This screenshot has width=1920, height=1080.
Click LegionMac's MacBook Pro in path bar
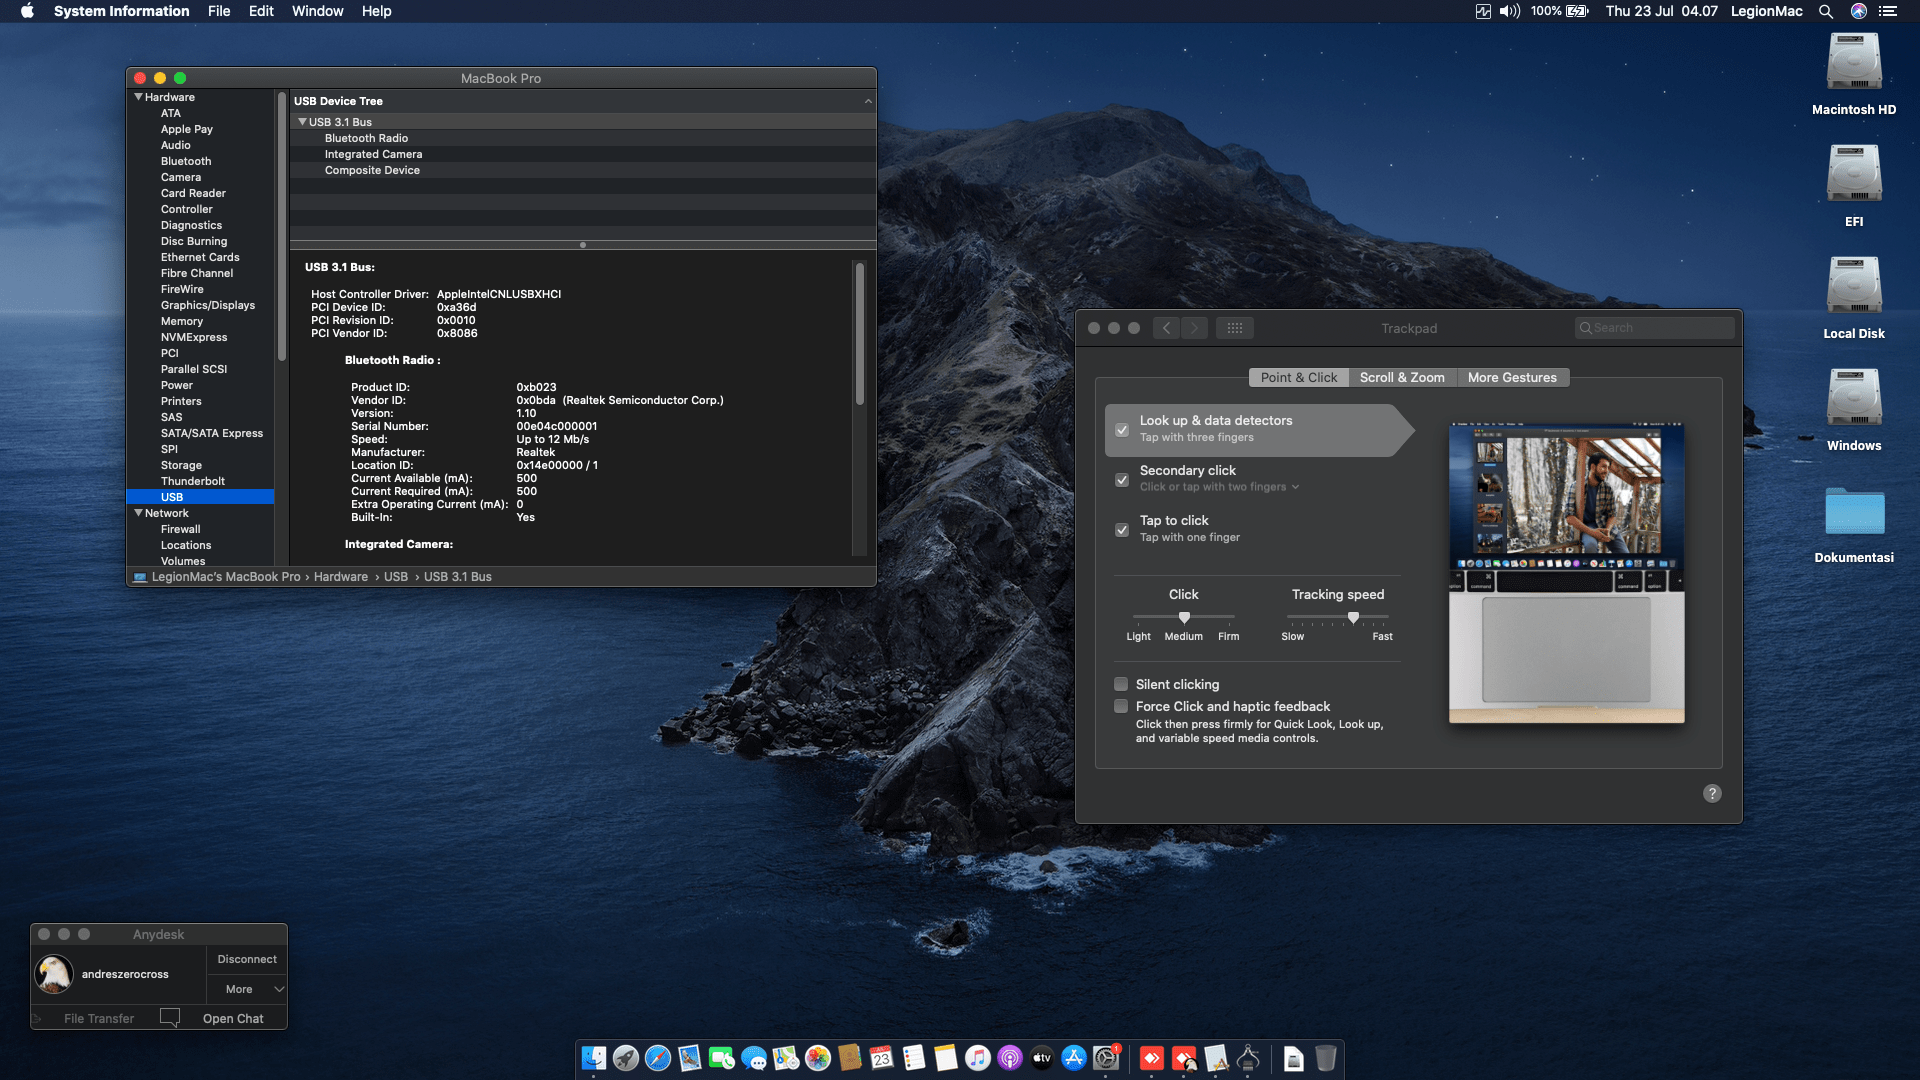tap(225, 577)
